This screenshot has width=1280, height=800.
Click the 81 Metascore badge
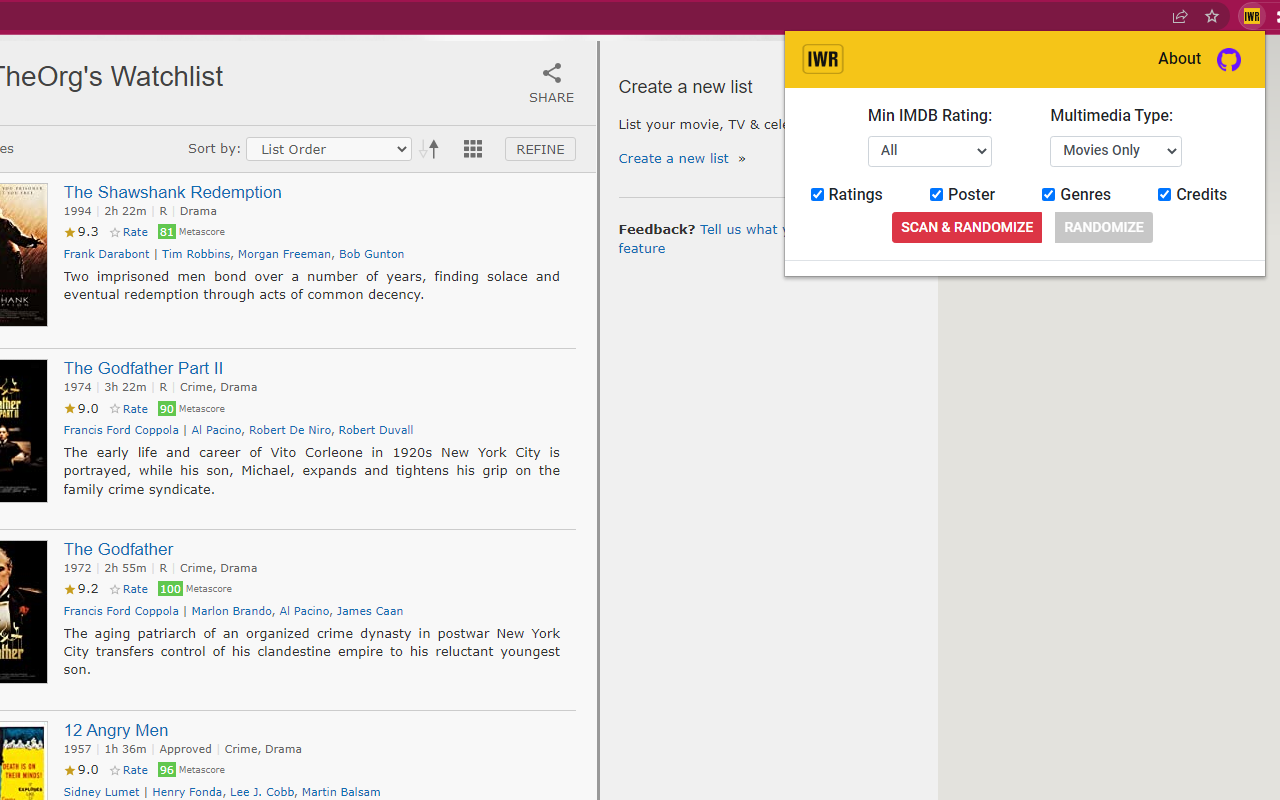[x=167, y=232]
